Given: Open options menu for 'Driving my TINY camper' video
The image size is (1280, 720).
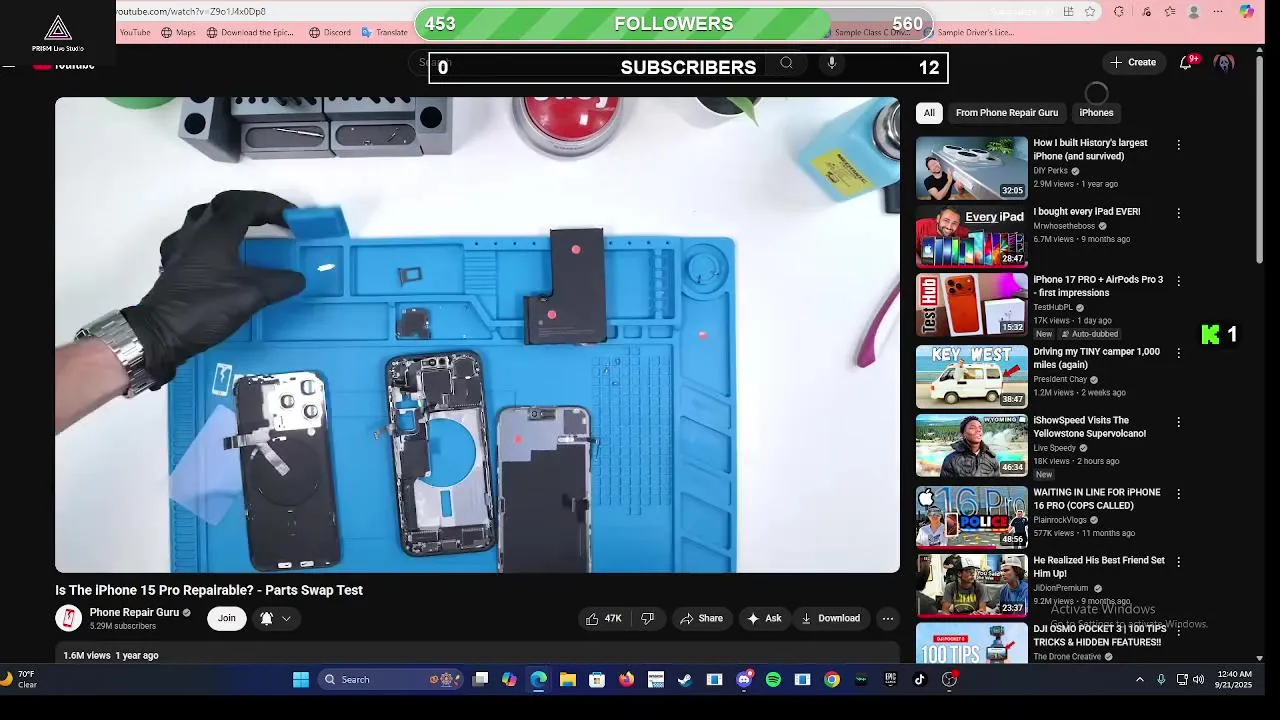Looking at the screenshot, I should click(1178, 353).
